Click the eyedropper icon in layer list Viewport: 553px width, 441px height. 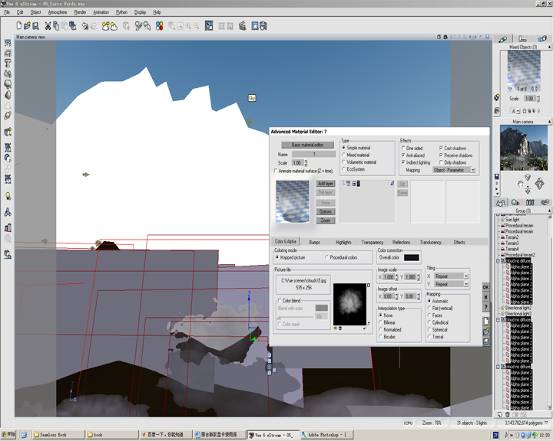pyautogui.click(x=392, y=183)
